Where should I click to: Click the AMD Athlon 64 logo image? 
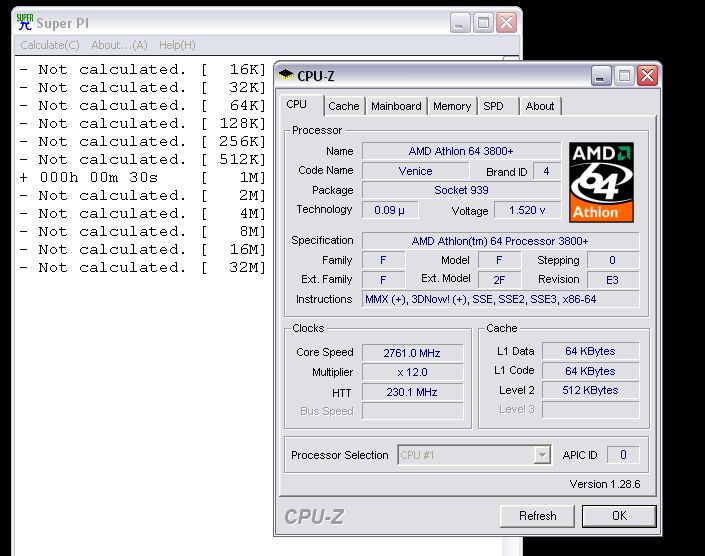tap(601, 182)
